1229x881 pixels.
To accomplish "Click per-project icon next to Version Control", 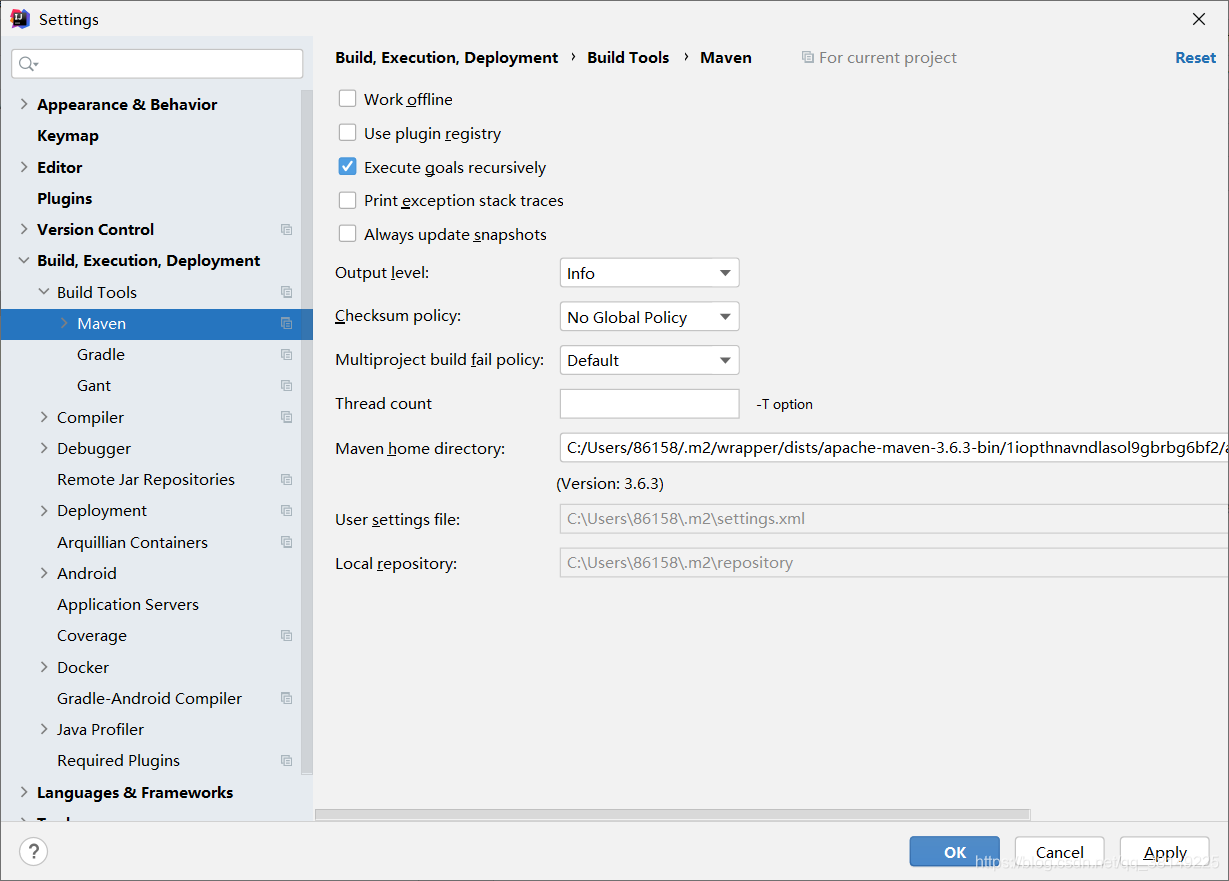I will pyautogui.click(x=287, y=229).
